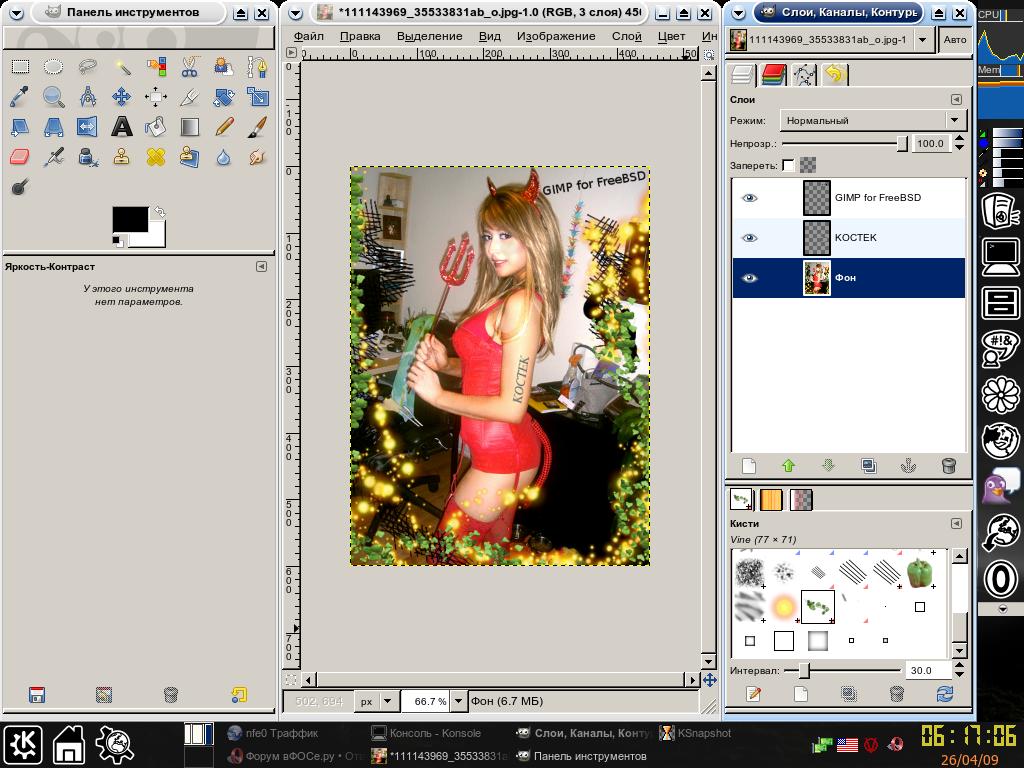Enable the Запереть lock transparency checkbox
Screen dimensions: 1024x768
click(789, 165)
